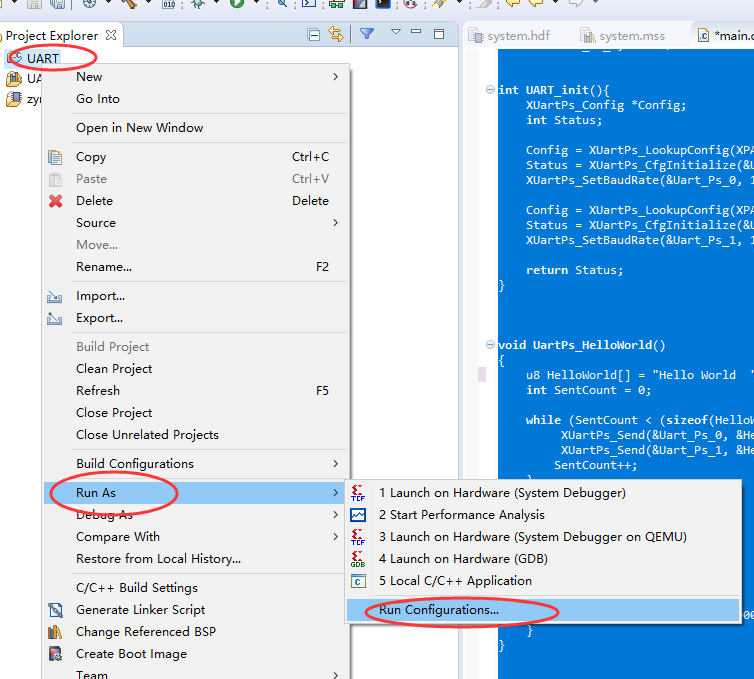Select the Run As menu entry
Screen dimensions: 754x679
tap(195, 493)
